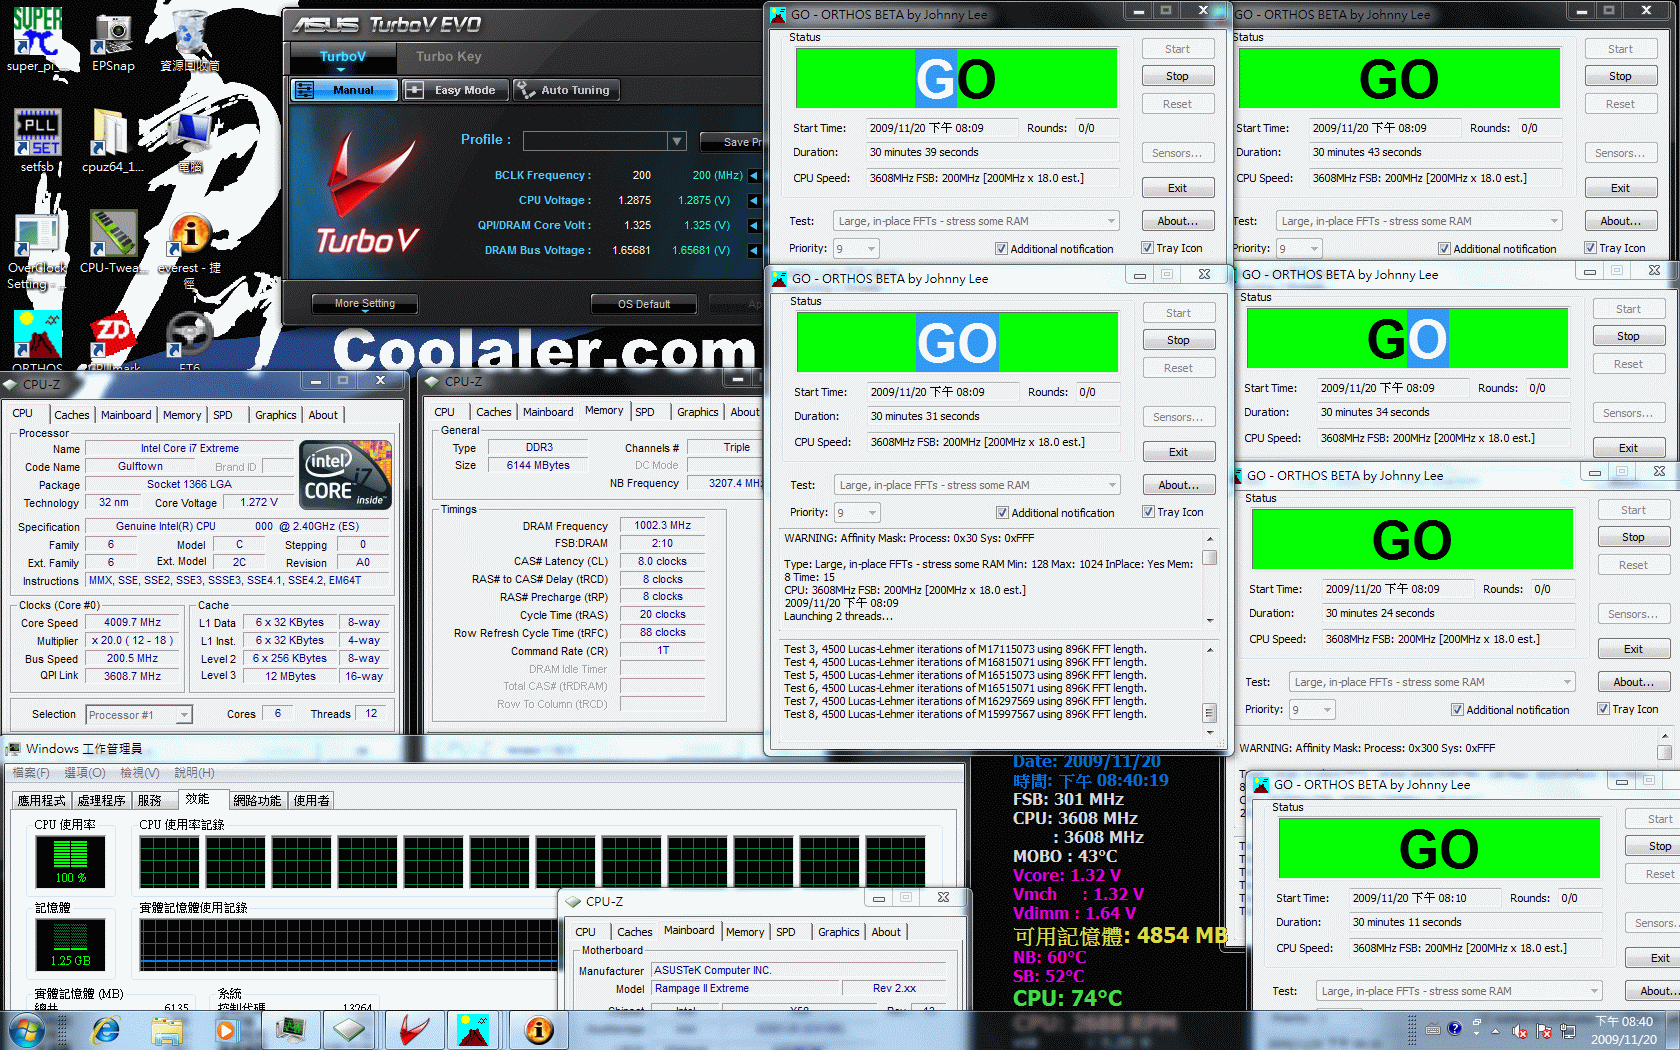Select Easy Mode in TurboV EVO

(456, 90)
